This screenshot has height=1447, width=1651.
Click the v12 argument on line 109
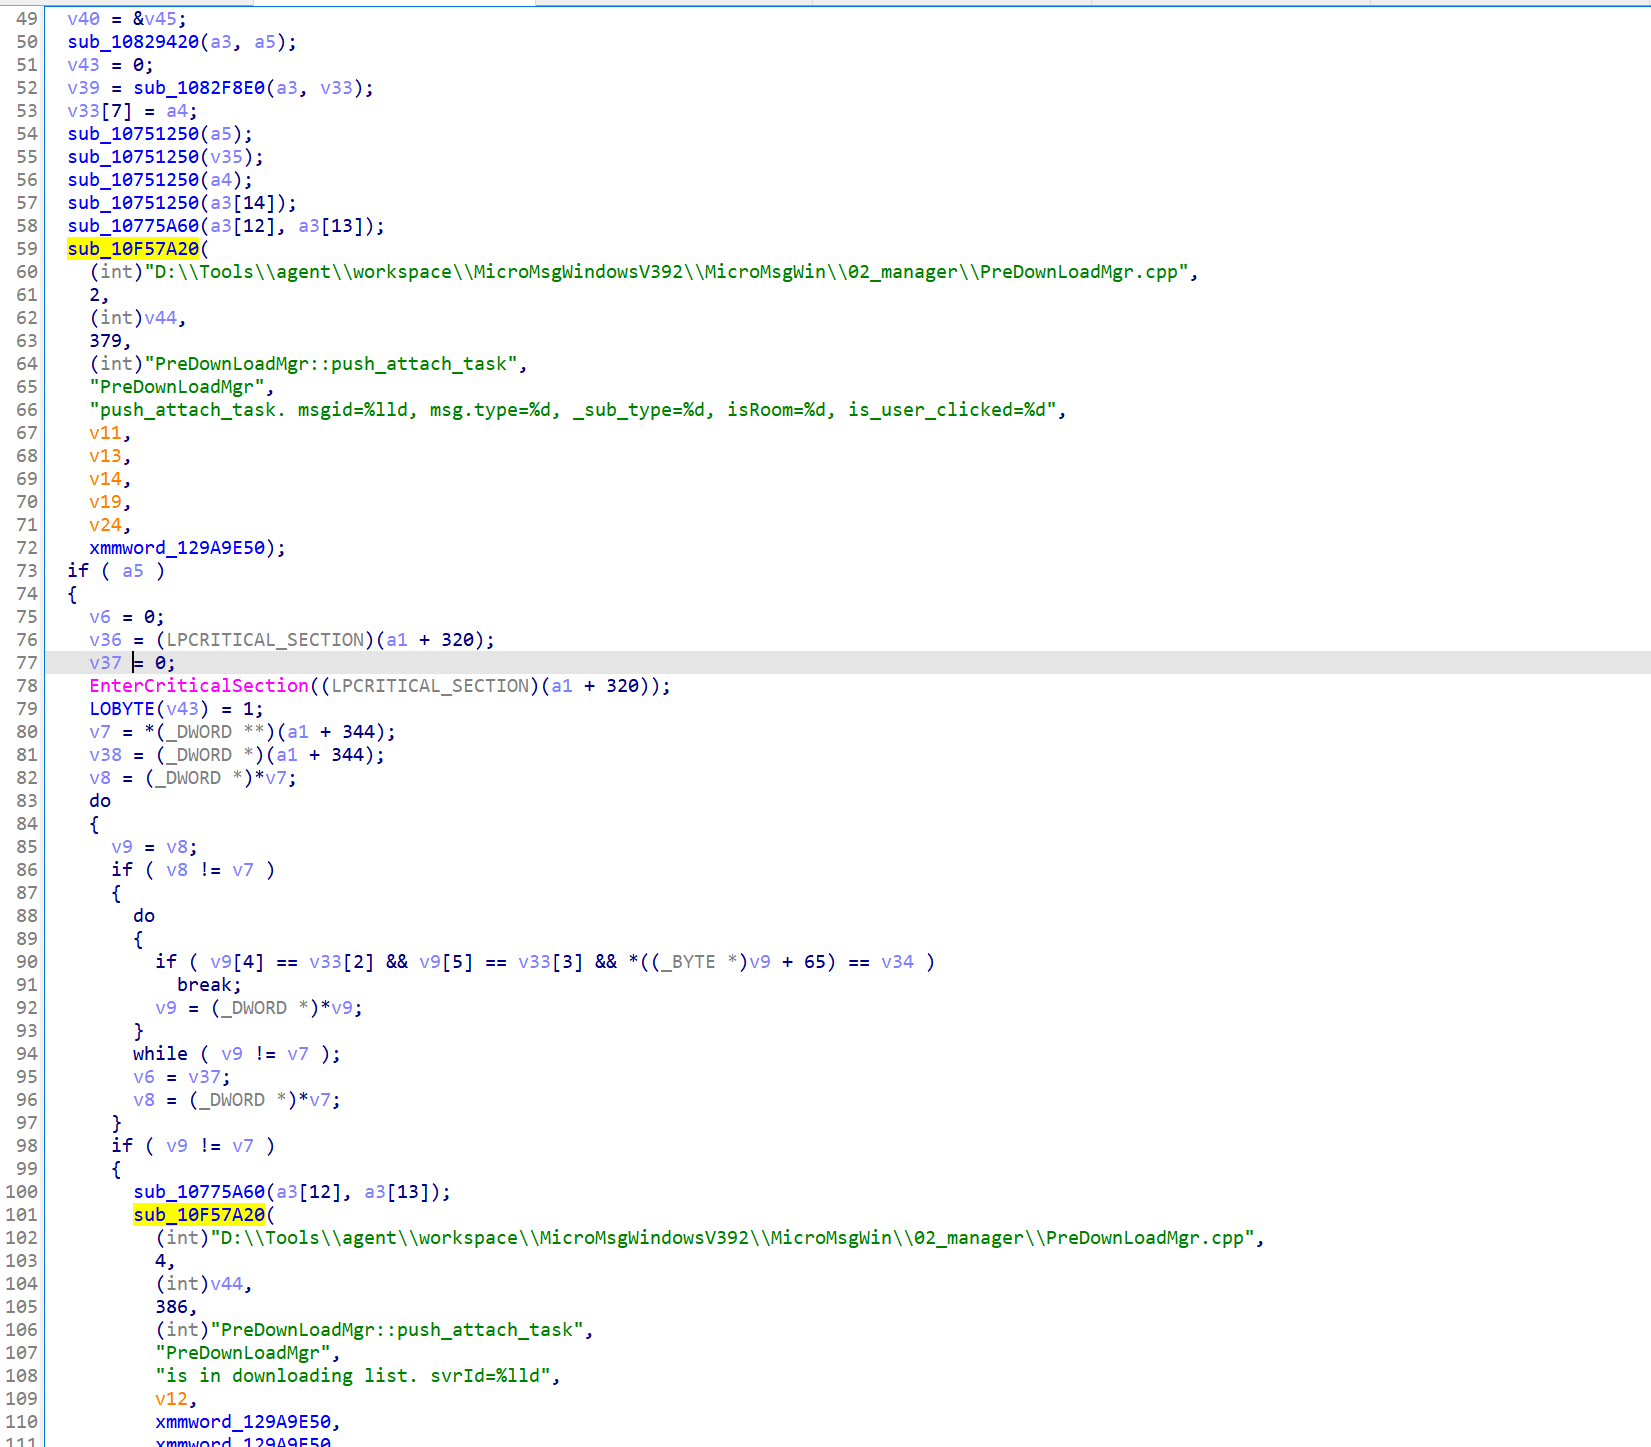point(171,1399)
